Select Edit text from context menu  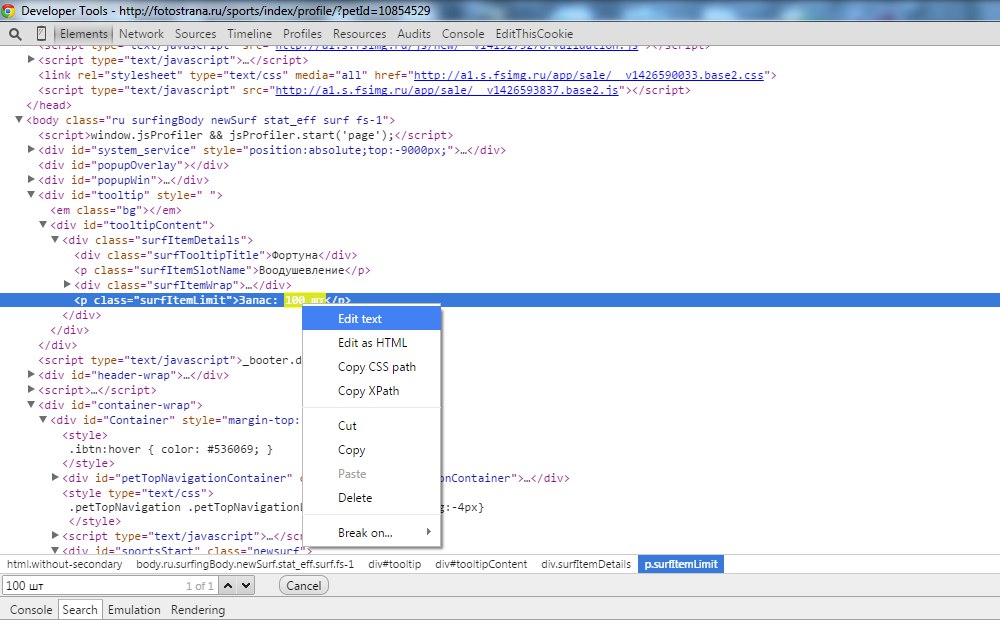pyautogui.click(x=360, y=319)
